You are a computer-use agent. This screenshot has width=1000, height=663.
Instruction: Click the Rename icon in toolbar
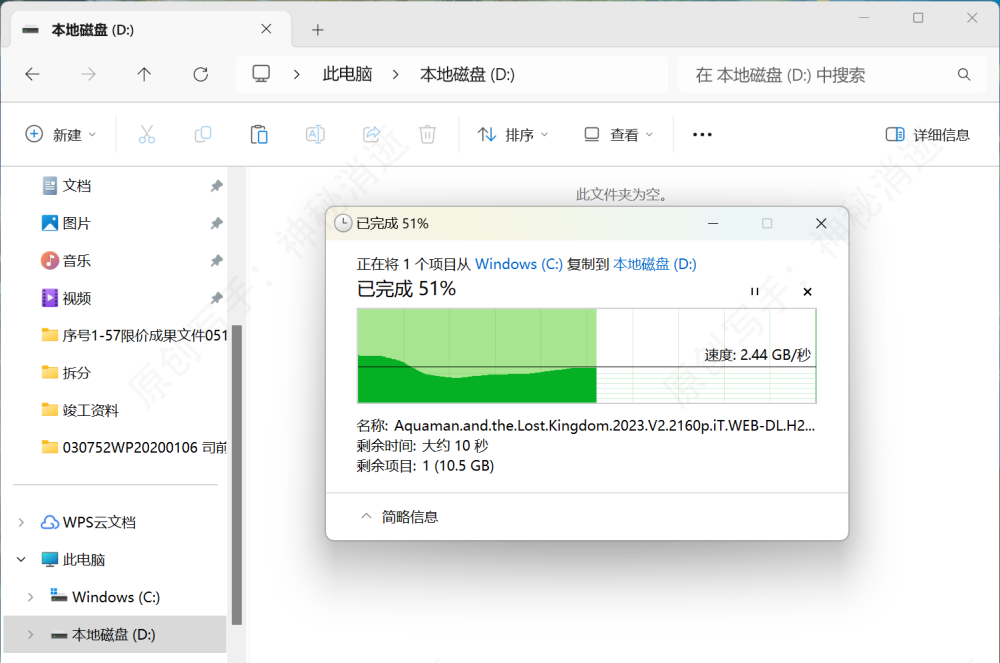coord(315,135)
